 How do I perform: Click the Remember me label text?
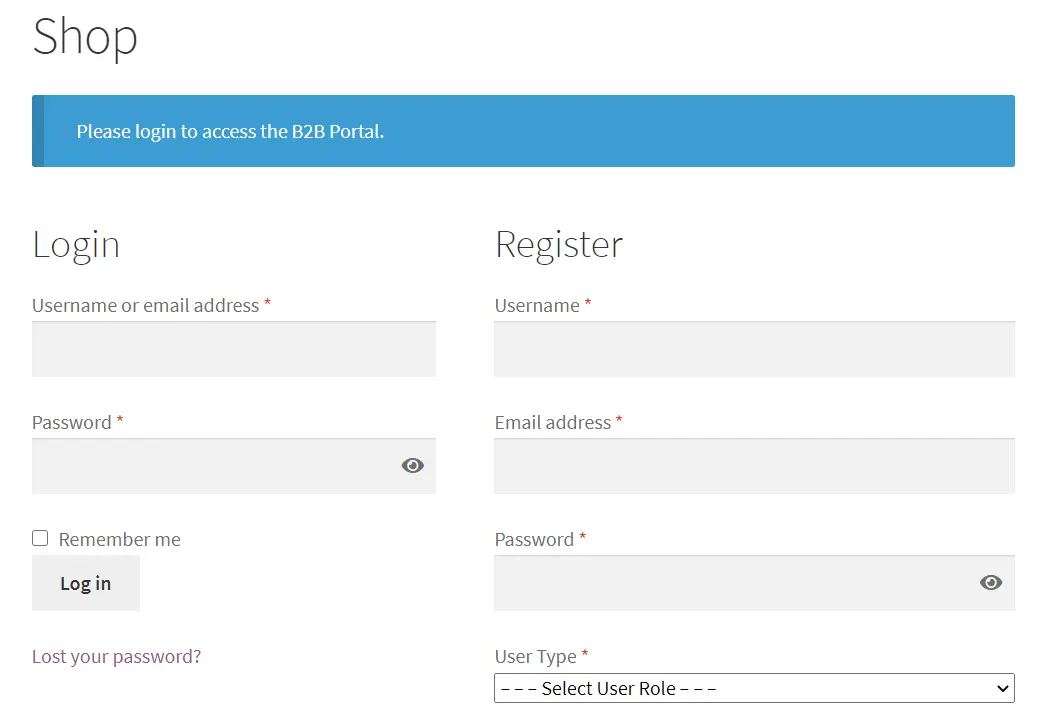pyautogui.click(x=119, y=540)
